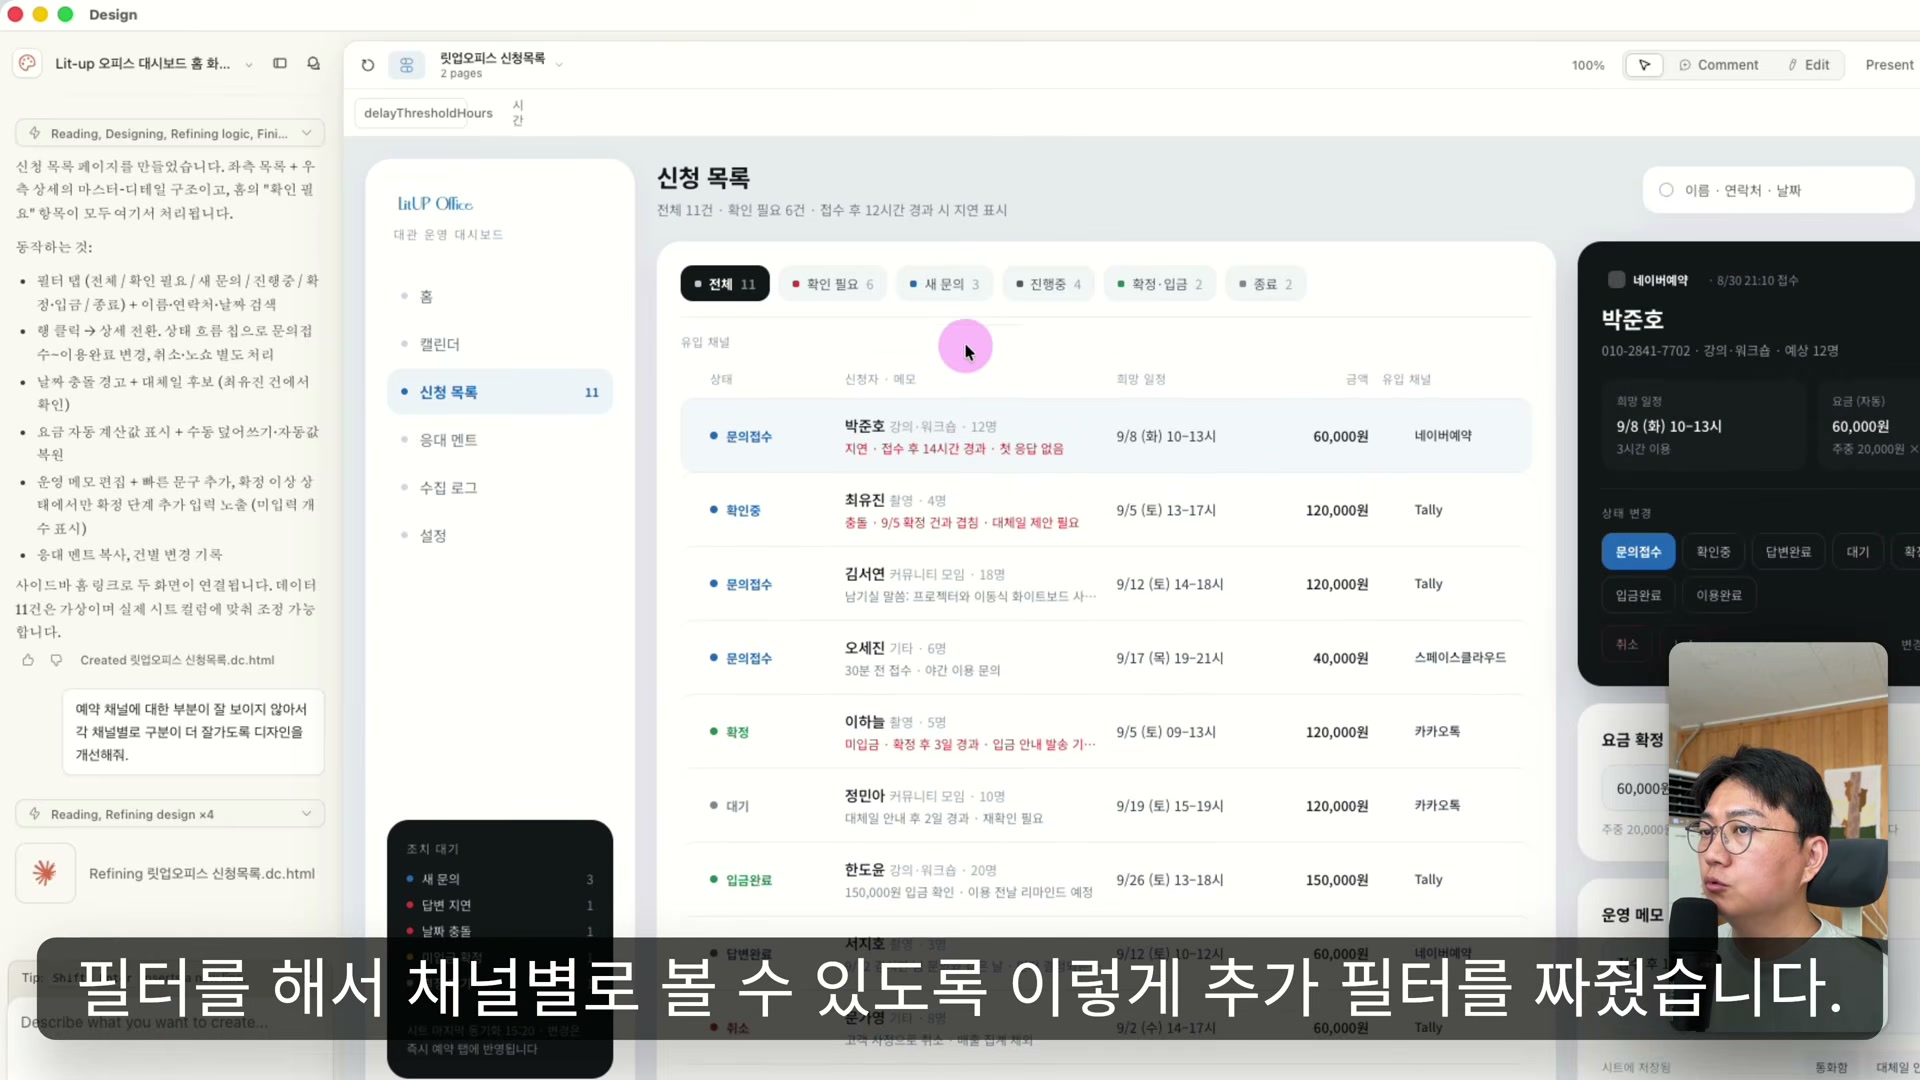Click the orange spinning starburst icon
Viewport: 1920px width, 1080px height.
[x=45, y=873]
